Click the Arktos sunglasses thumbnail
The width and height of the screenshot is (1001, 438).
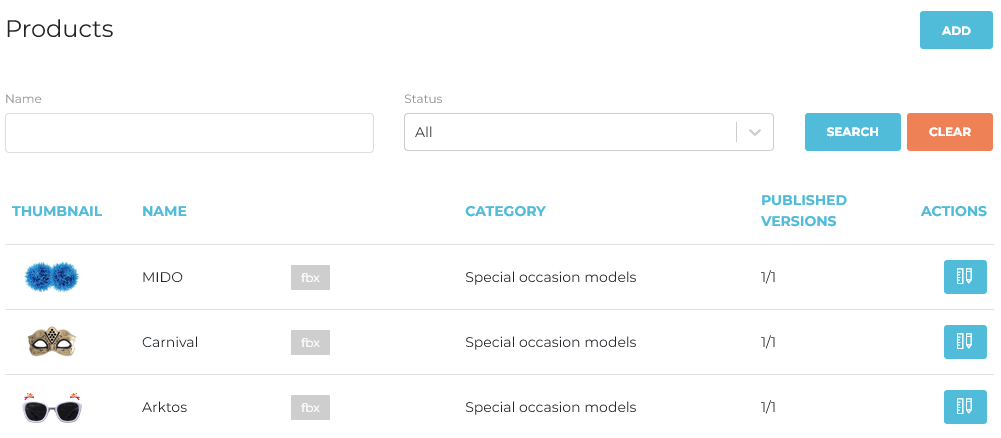pyautogui.click(x=51, y=407)
